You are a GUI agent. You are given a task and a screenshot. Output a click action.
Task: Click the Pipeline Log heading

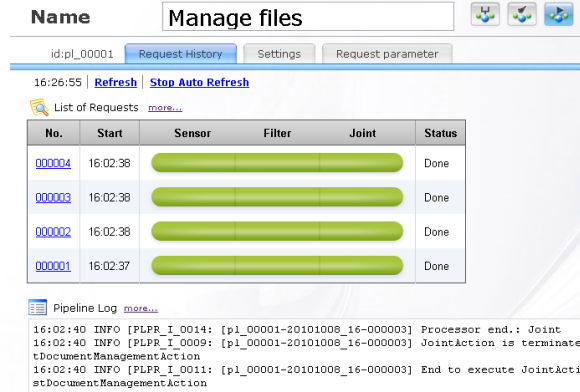tap(85, 308)
